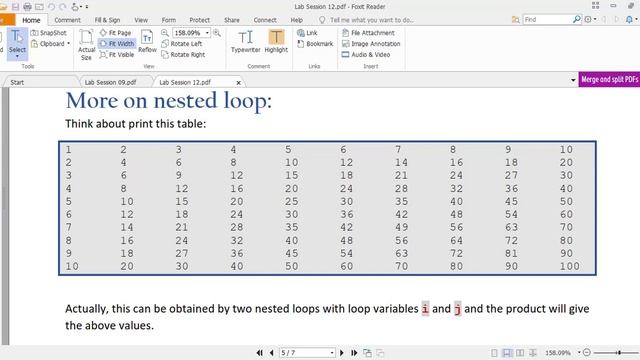
Task: Rotate the page left
Action: pyautogui.click(x=182, y=44)
